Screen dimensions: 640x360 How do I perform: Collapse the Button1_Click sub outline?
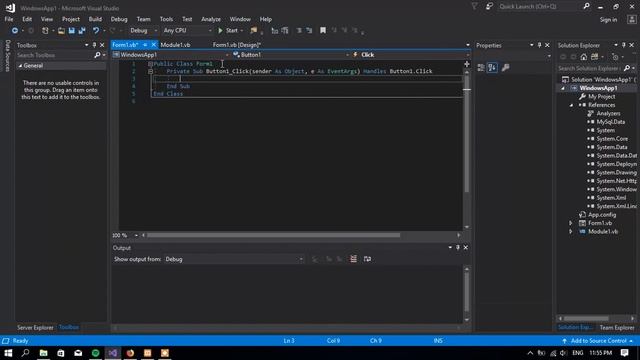[150, 71]
